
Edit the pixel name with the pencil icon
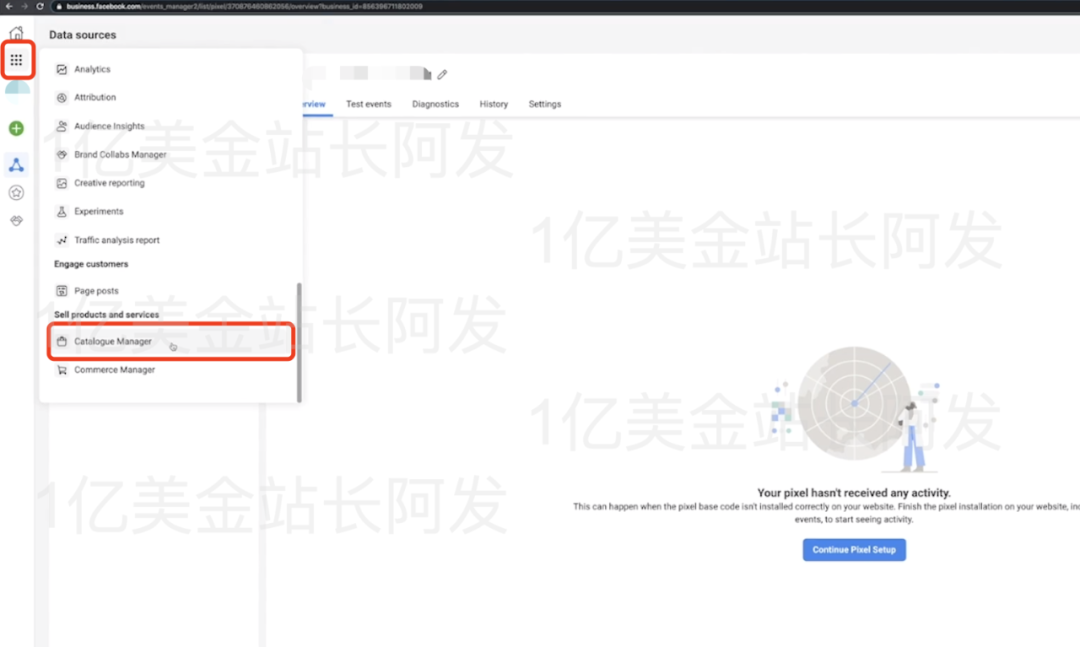pos(442,73)
